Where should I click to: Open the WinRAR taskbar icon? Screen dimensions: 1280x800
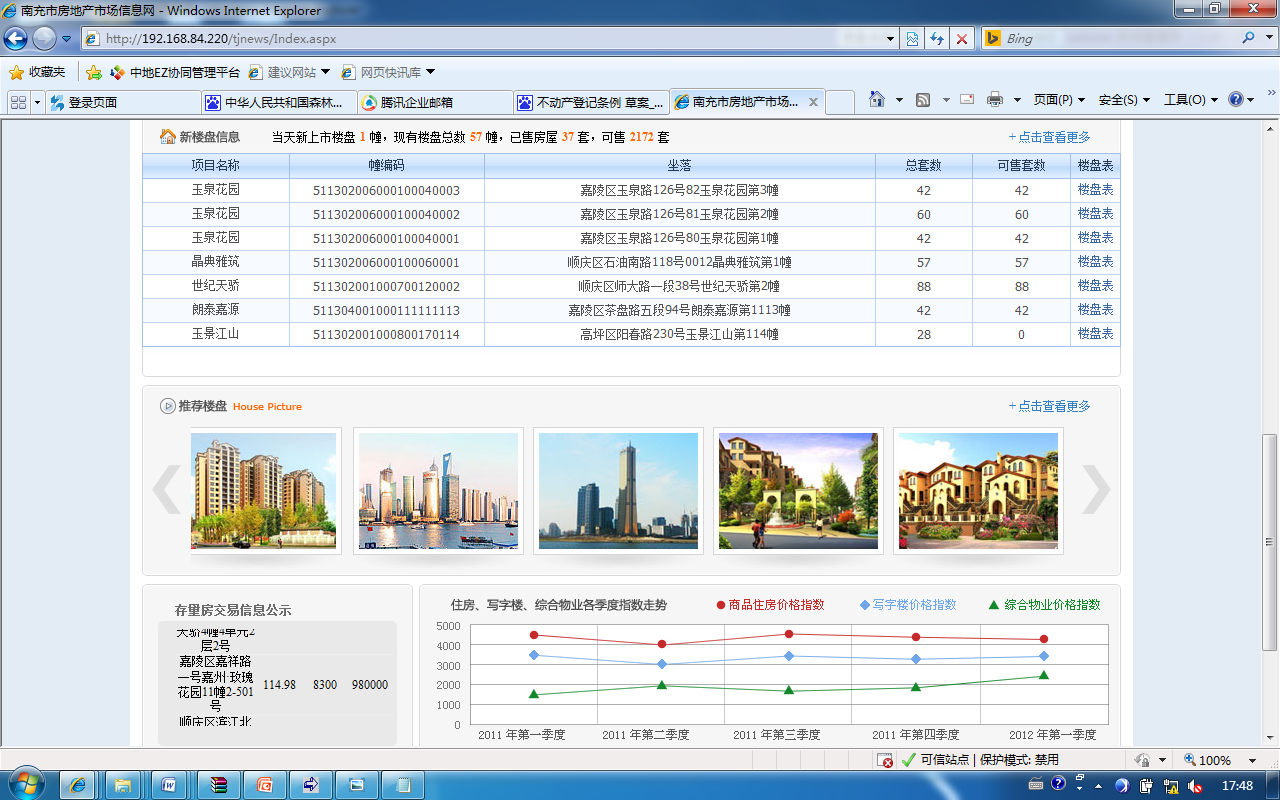coord(217,784)
